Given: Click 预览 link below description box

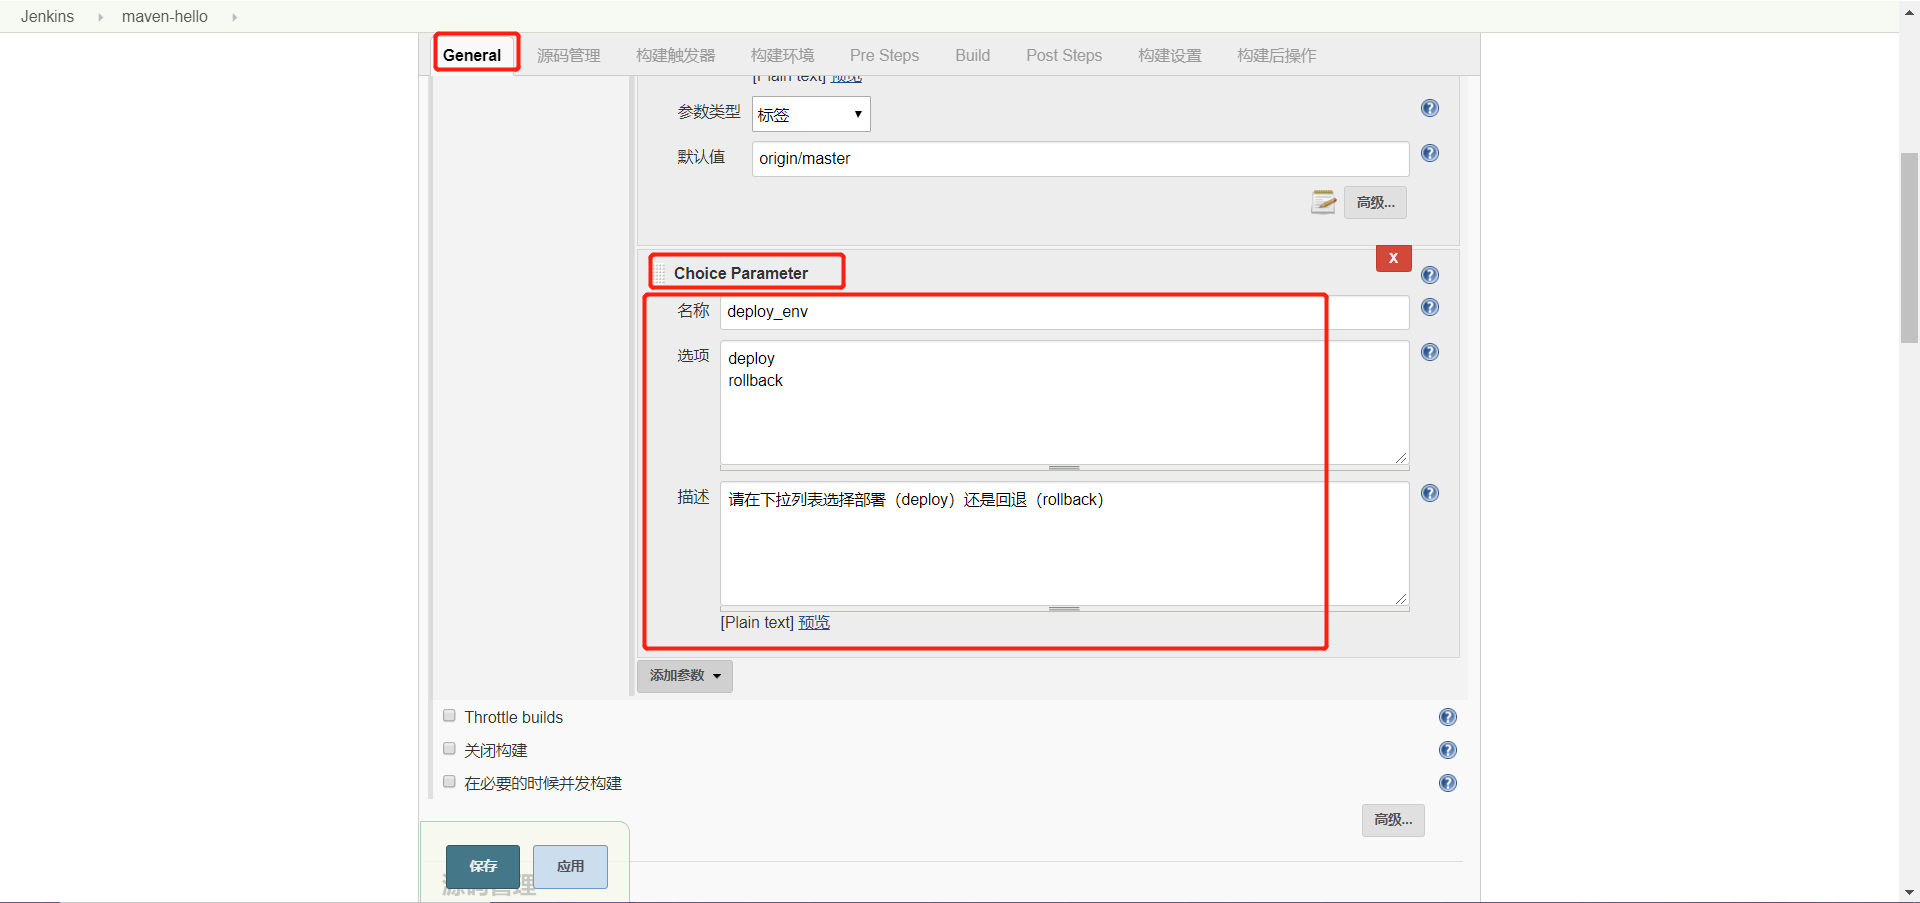Looking at the screenshot, I should (814, 622).
